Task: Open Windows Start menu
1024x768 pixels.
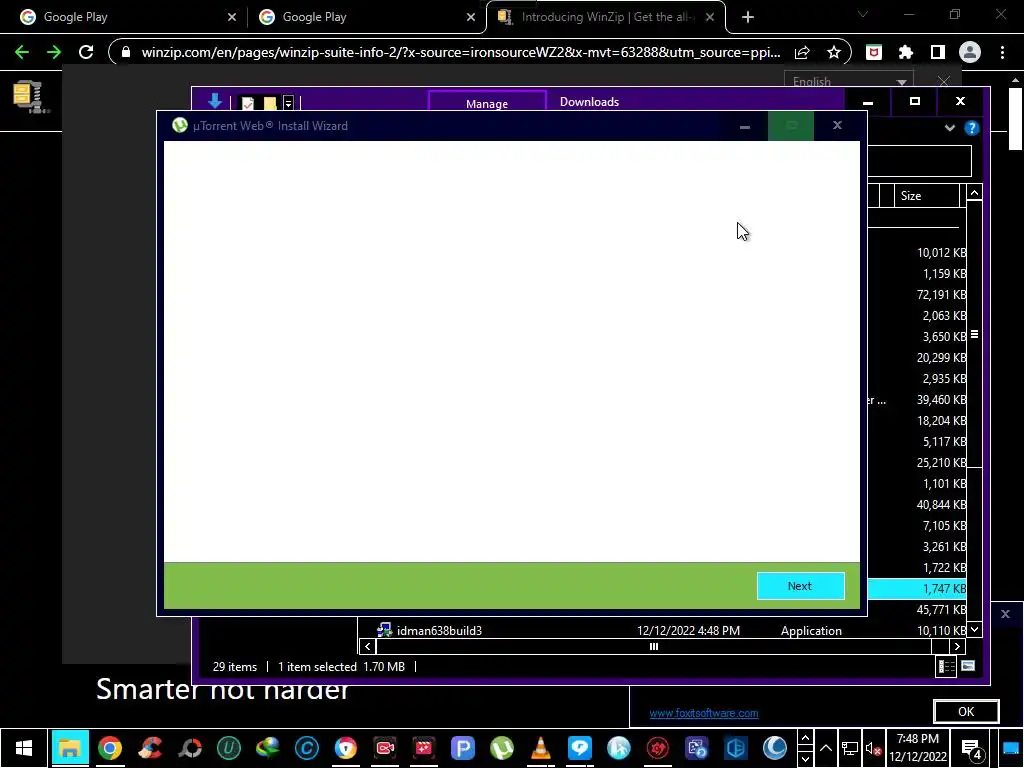Action: [24, 748]
